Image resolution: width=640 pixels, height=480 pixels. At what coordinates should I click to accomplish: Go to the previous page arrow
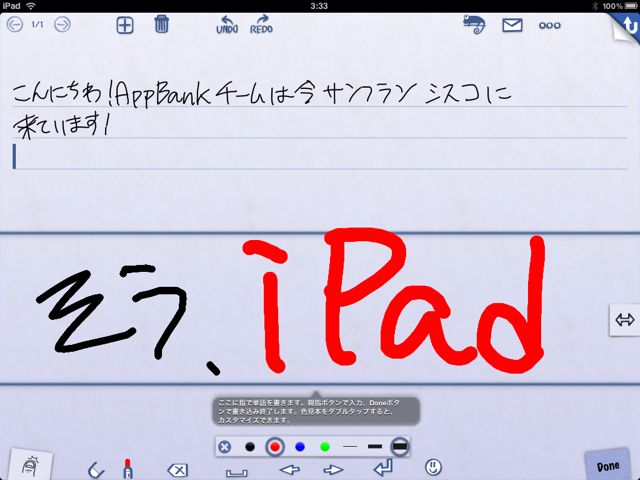point(15,24)
